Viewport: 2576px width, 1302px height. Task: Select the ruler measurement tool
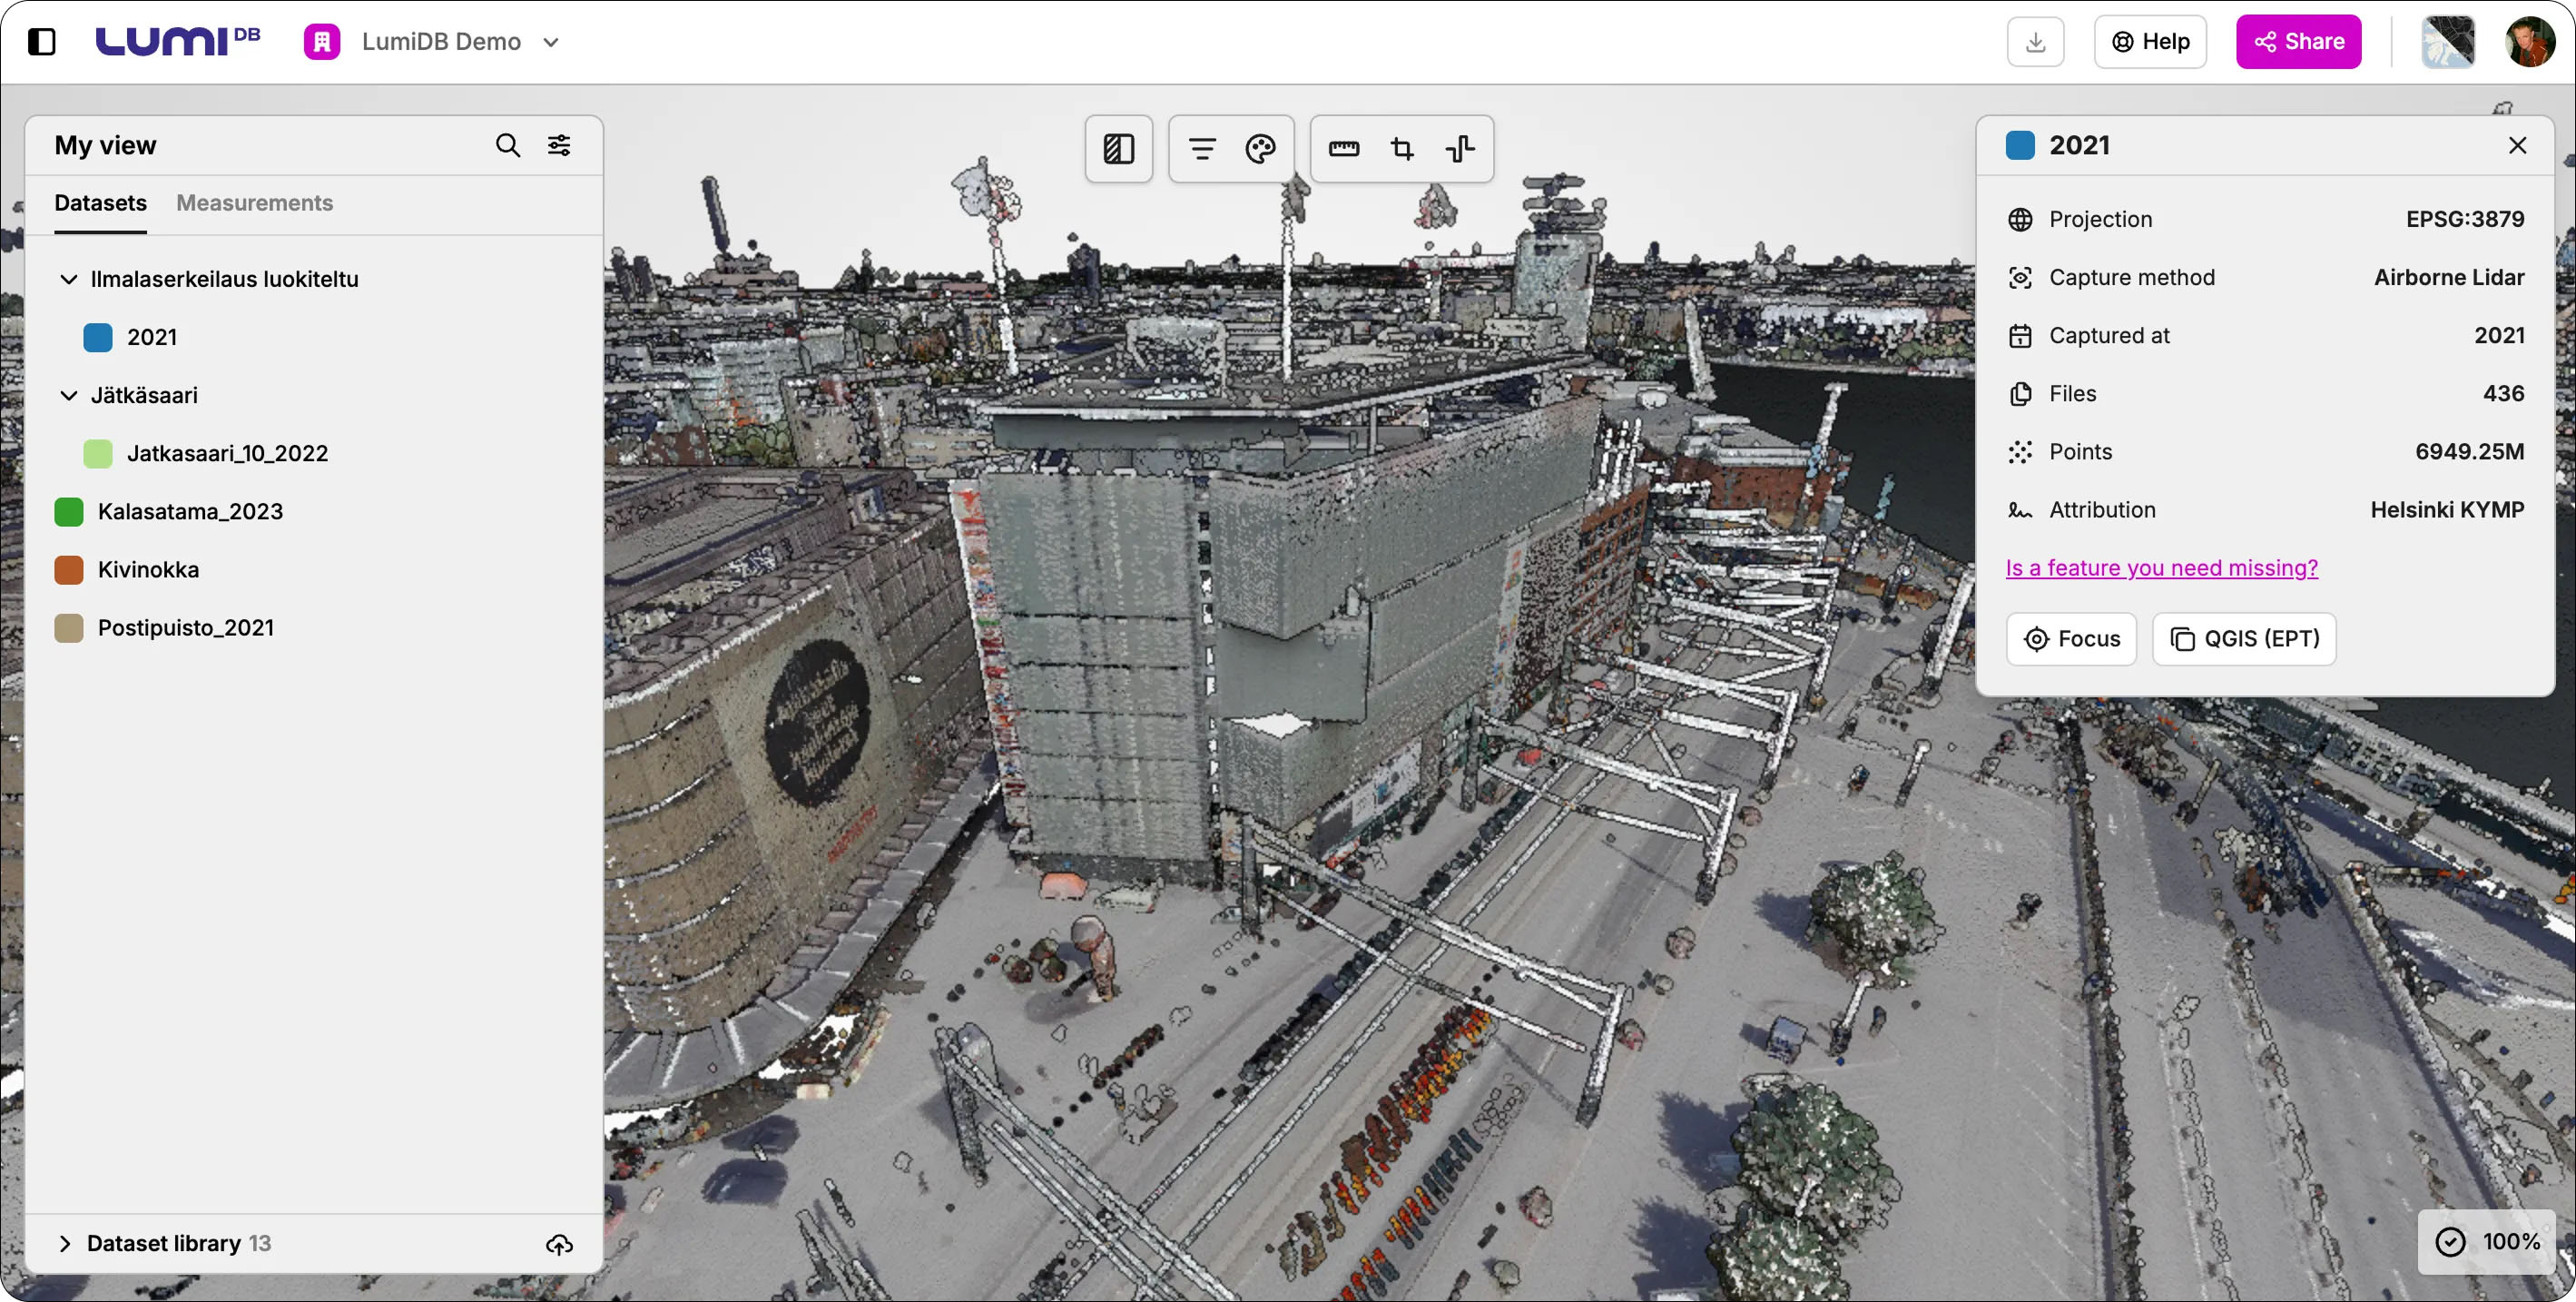click(x=1343, y=149)
